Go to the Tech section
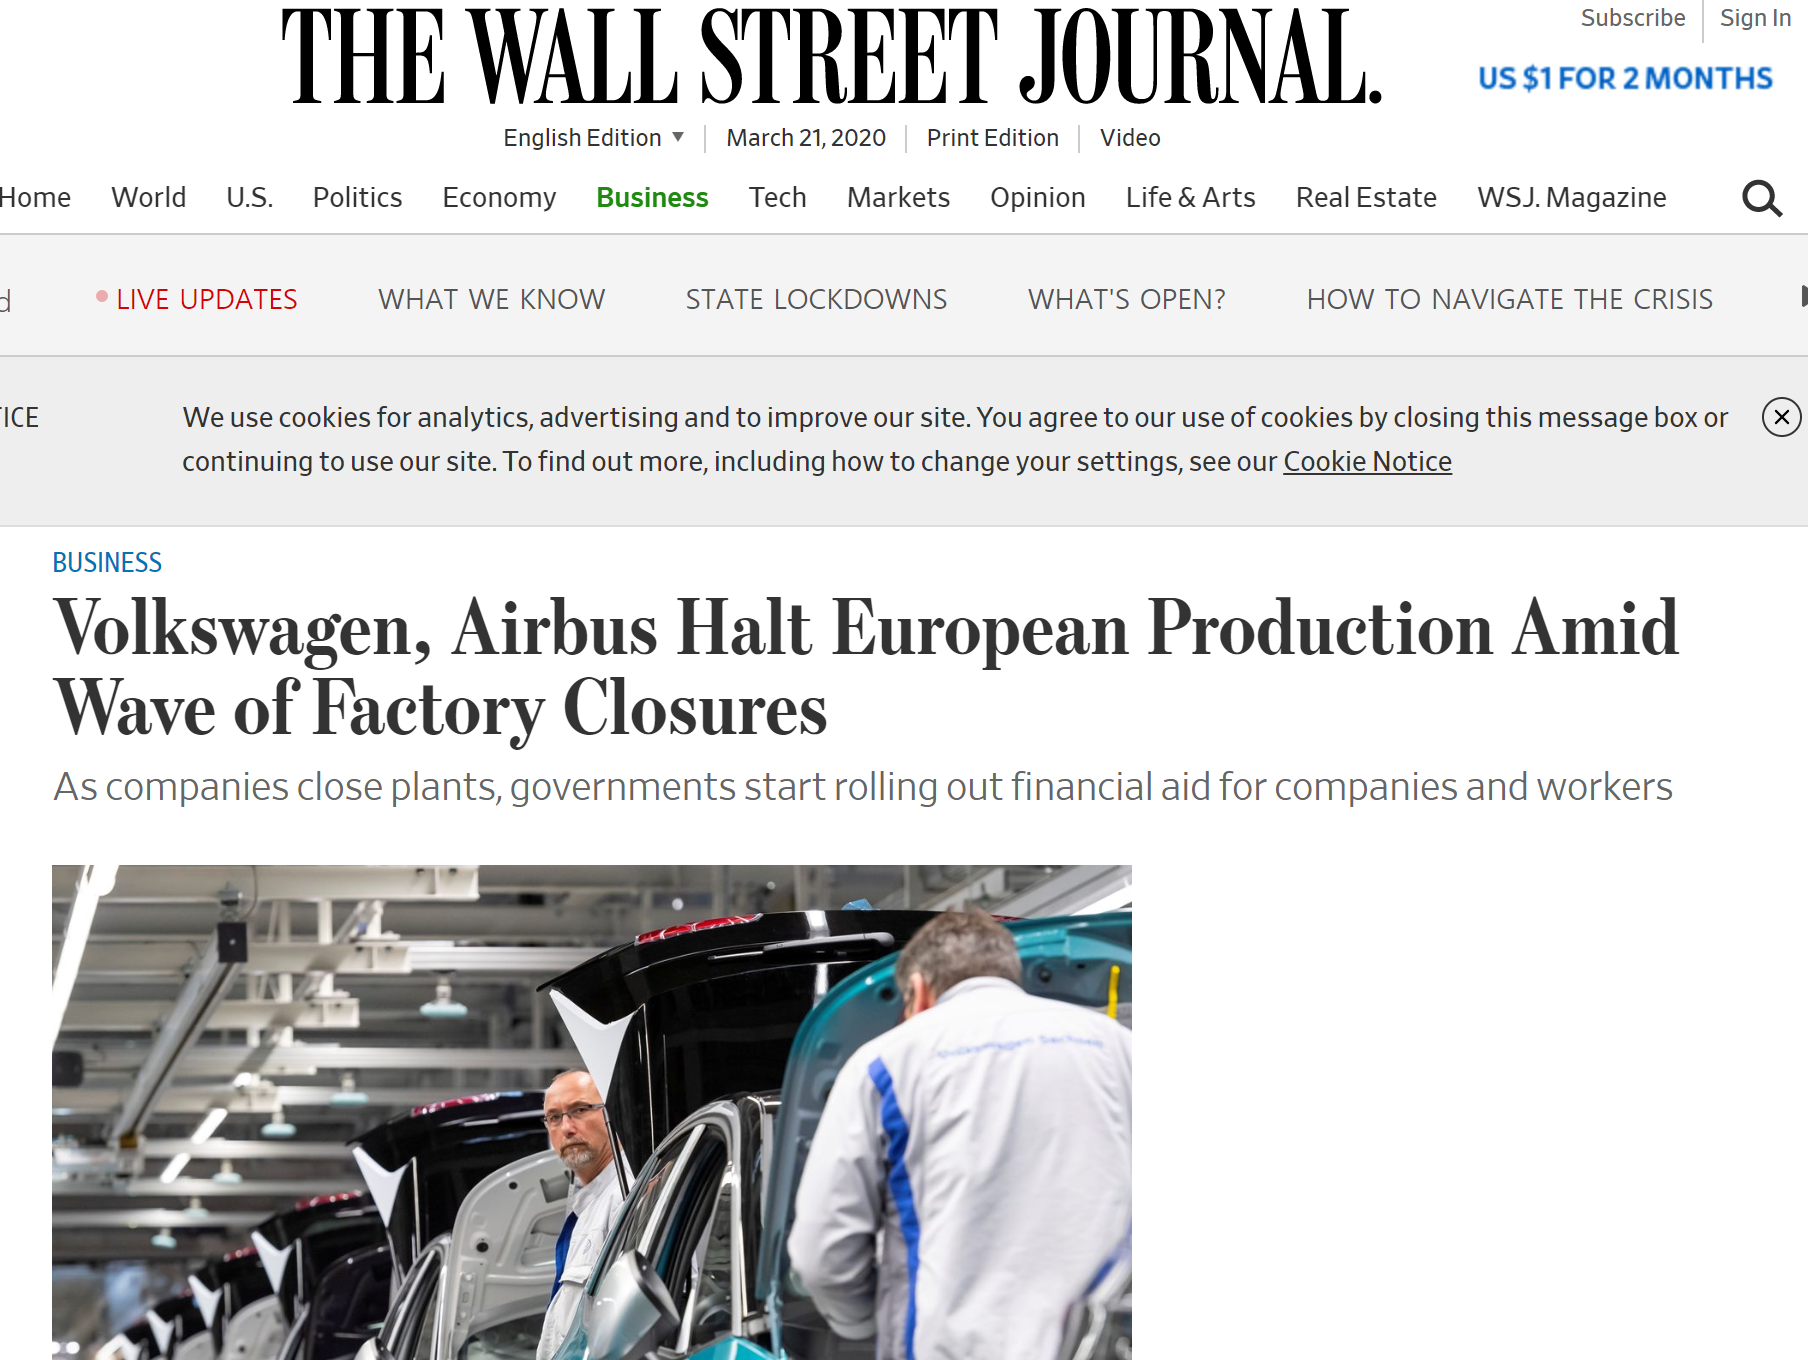Screen dimensions: 1808x1360 click(777, 198)
